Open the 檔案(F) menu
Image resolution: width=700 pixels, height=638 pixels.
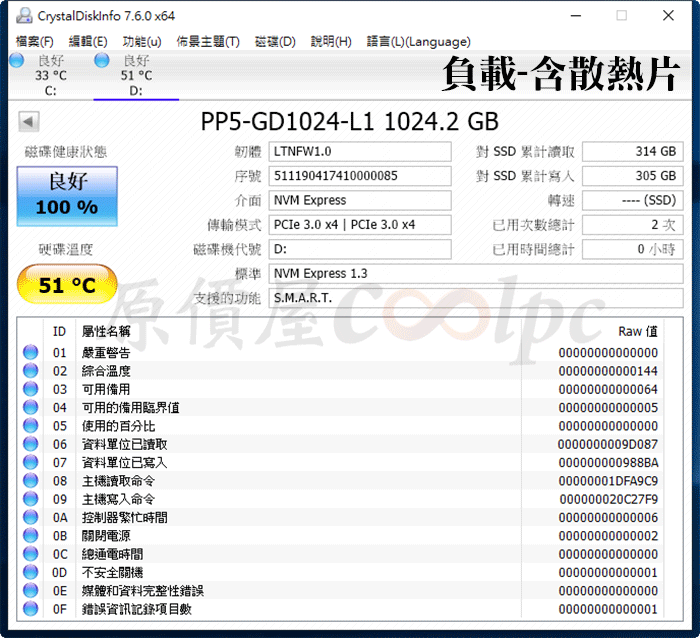34,42
